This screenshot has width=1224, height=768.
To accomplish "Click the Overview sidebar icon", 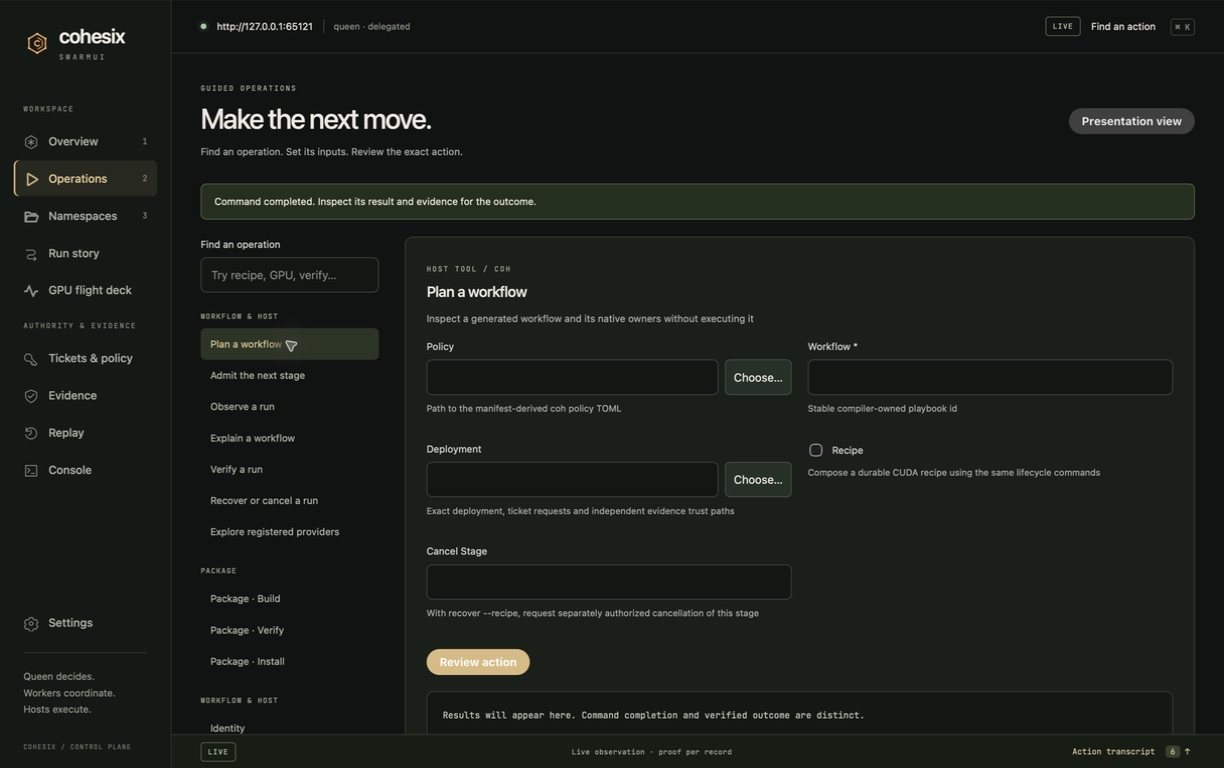I will point(31,142).
